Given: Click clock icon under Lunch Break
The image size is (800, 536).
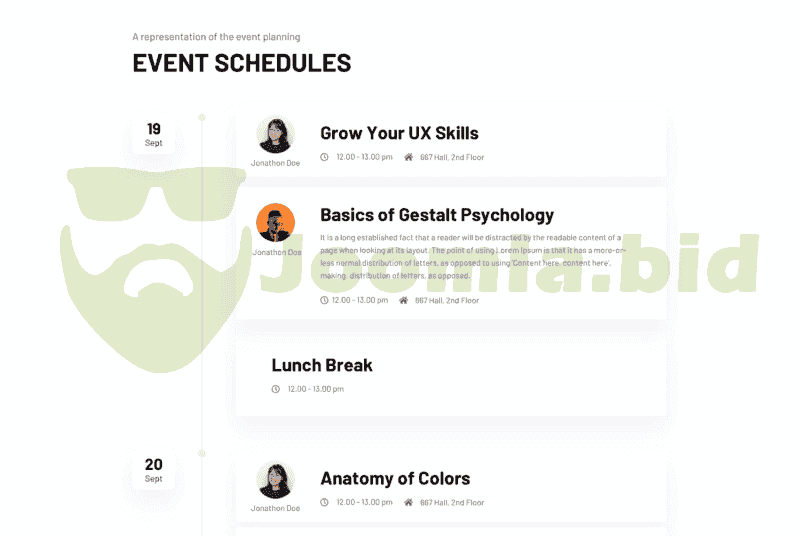Looking at the screenshot, I should (x=276, y=389).
